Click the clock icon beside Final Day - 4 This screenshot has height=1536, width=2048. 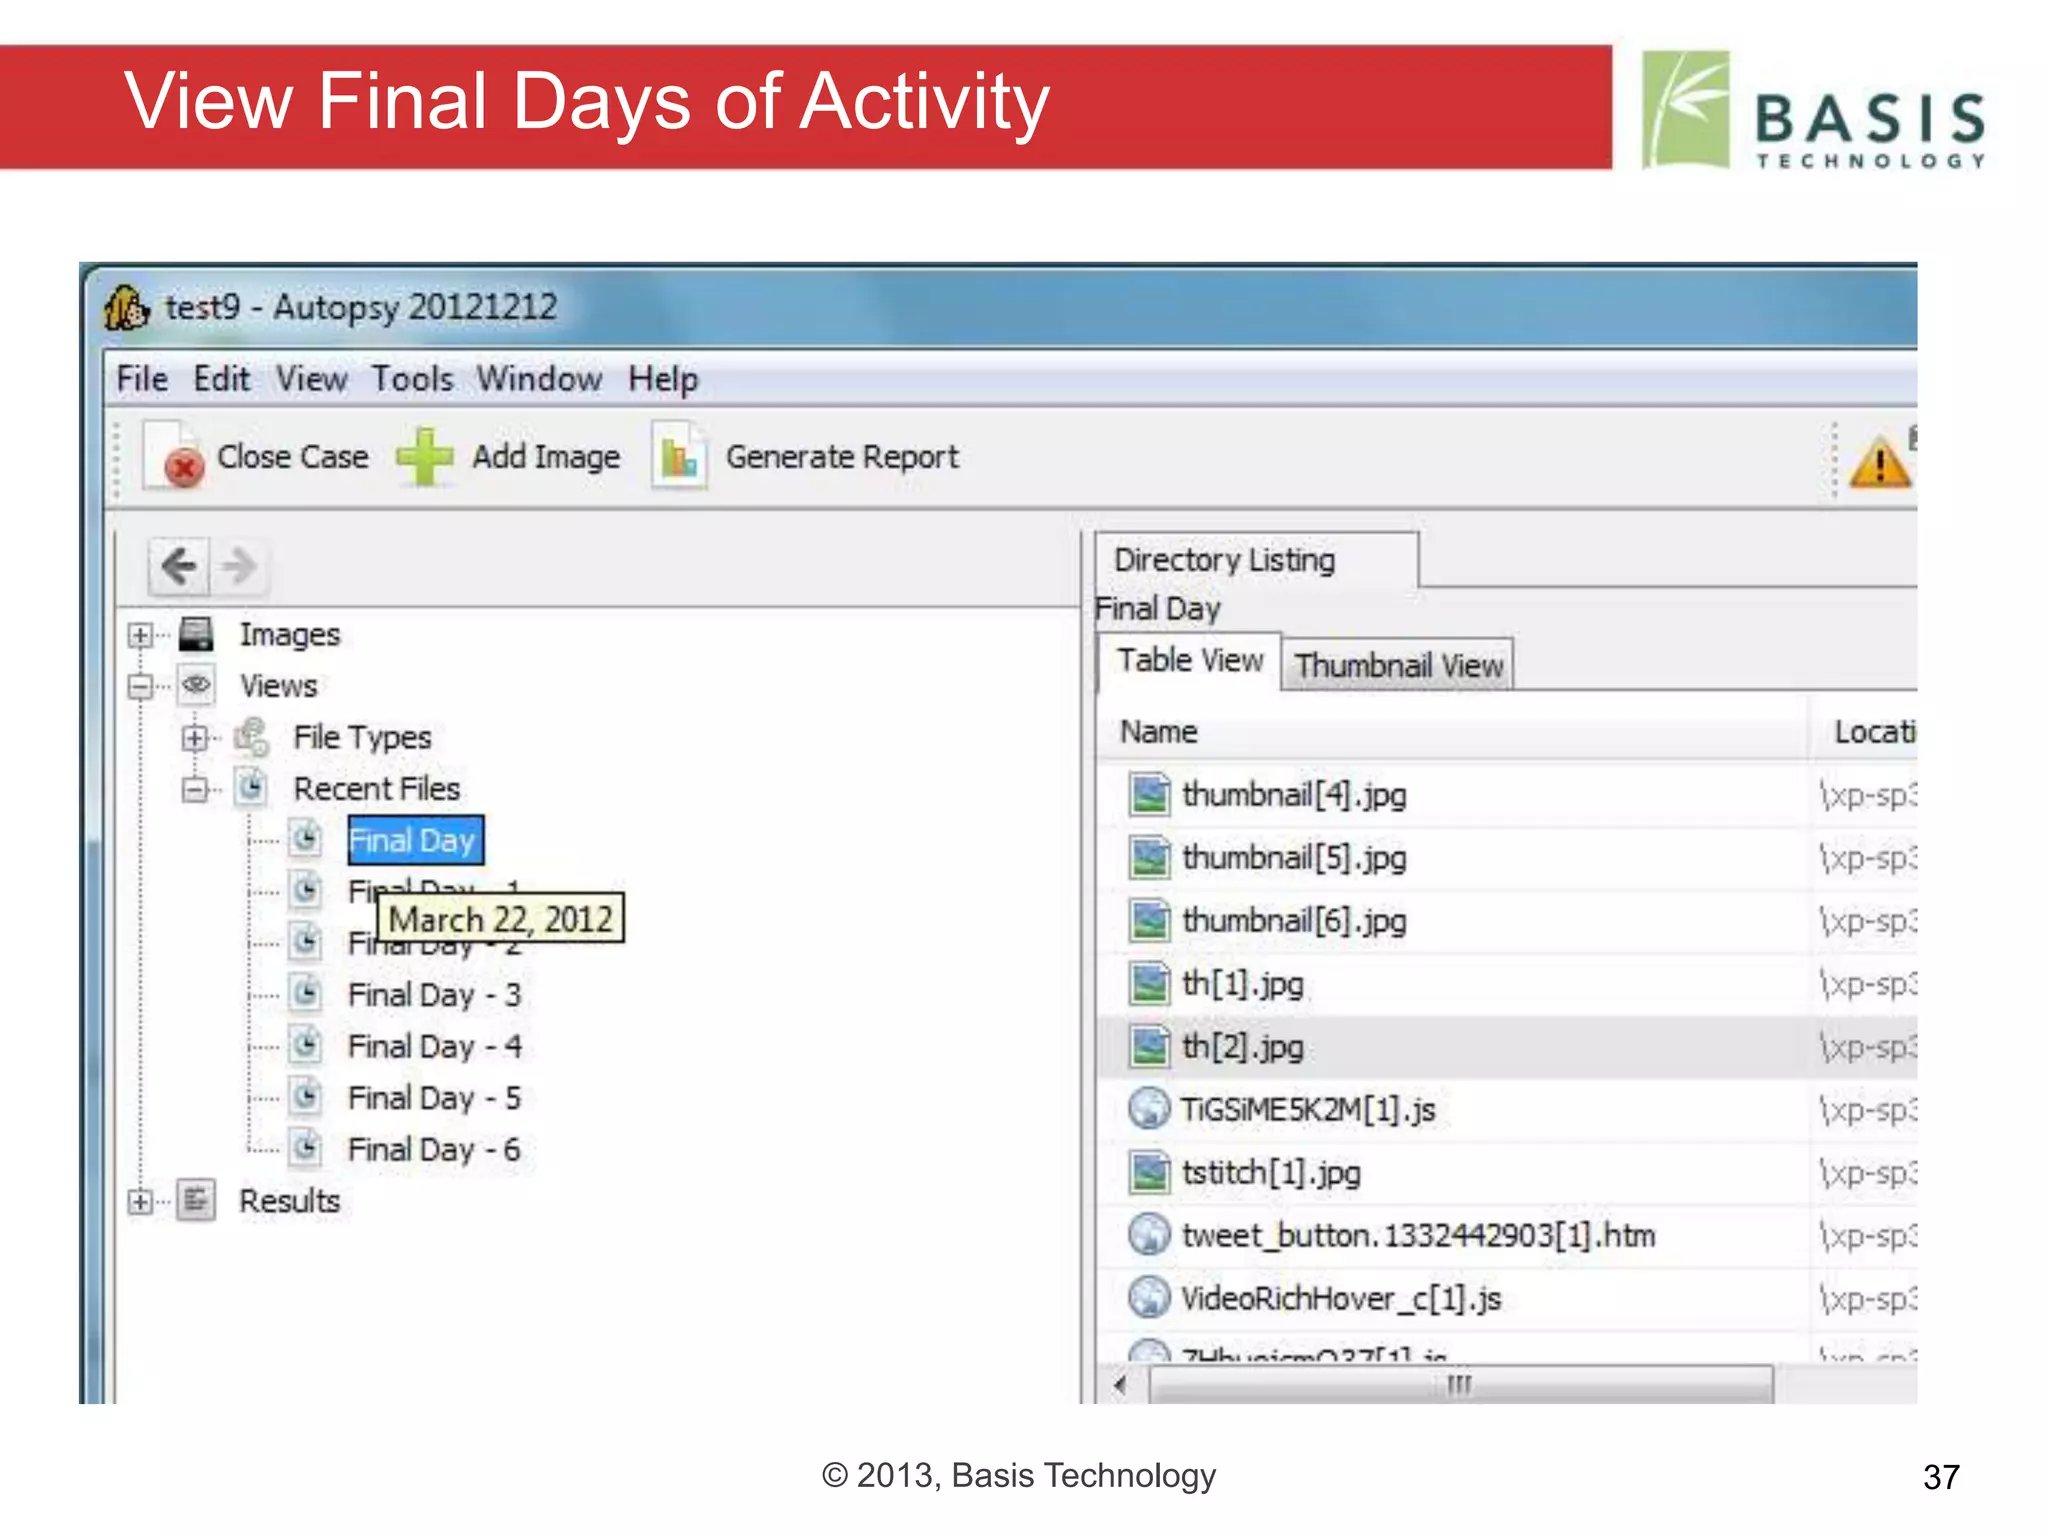click(x=306, y=1045)
